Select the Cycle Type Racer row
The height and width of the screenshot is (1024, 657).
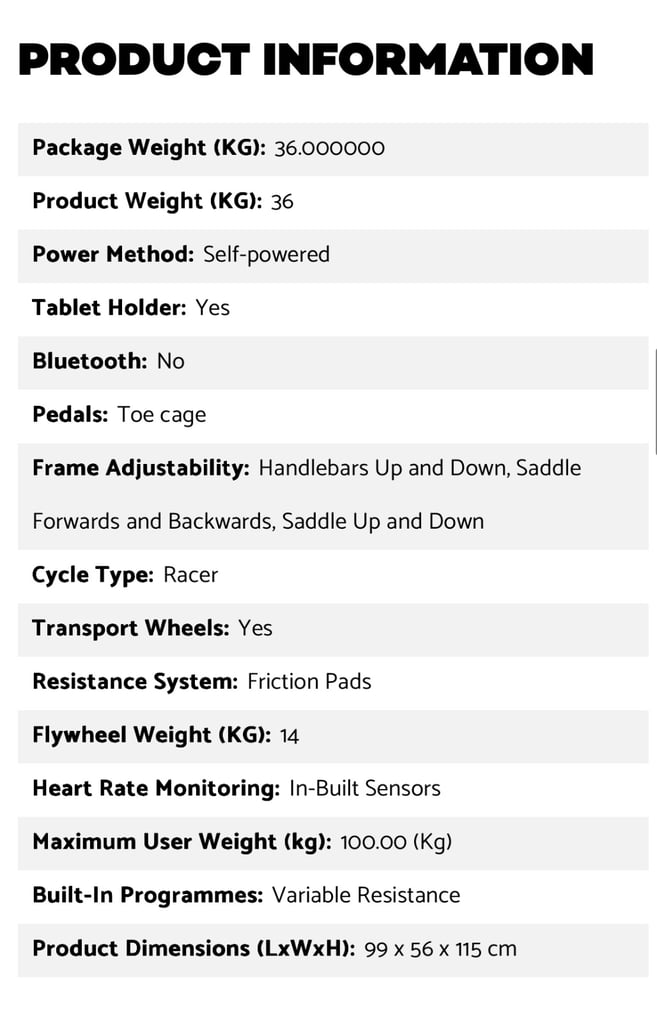pyautogui.click(x=333, y=577)
